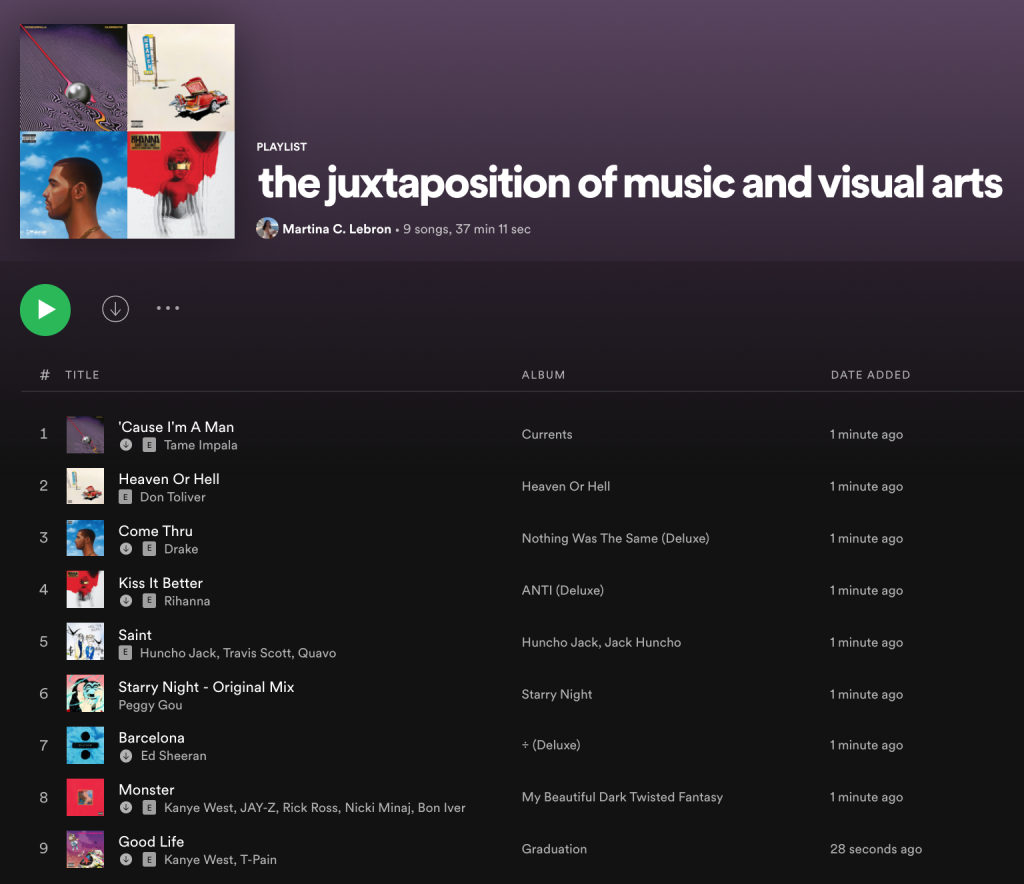Play the playlist with the green play button
1024x884 pixels.
pos(45,309)
